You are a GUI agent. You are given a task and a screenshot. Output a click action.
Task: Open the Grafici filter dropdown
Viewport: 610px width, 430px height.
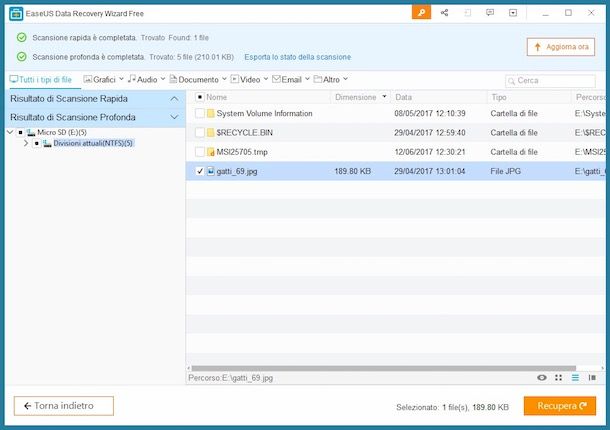click(121, 79)
